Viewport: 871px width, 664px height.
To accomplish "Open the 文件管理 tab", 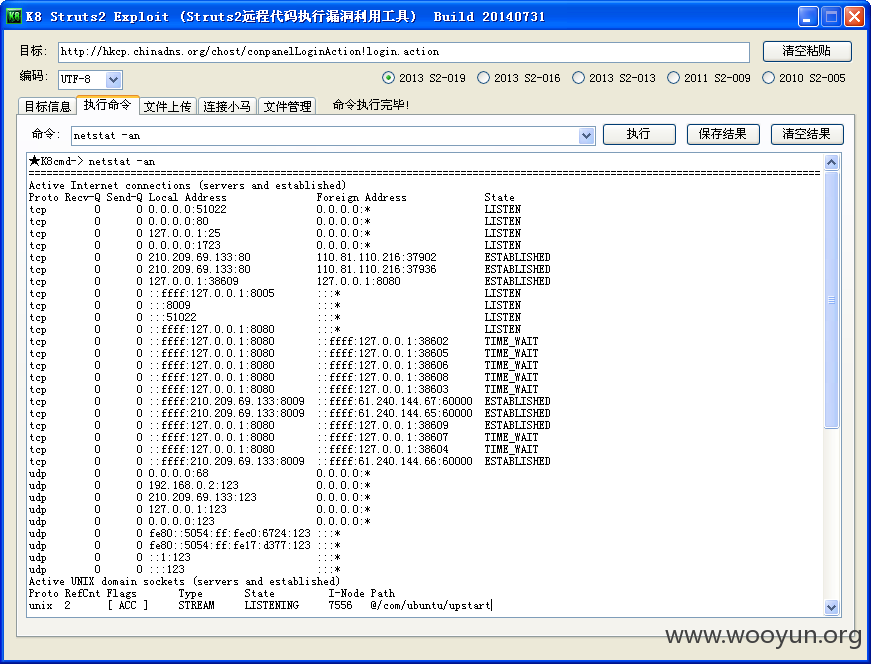I will tap(287, 106).
